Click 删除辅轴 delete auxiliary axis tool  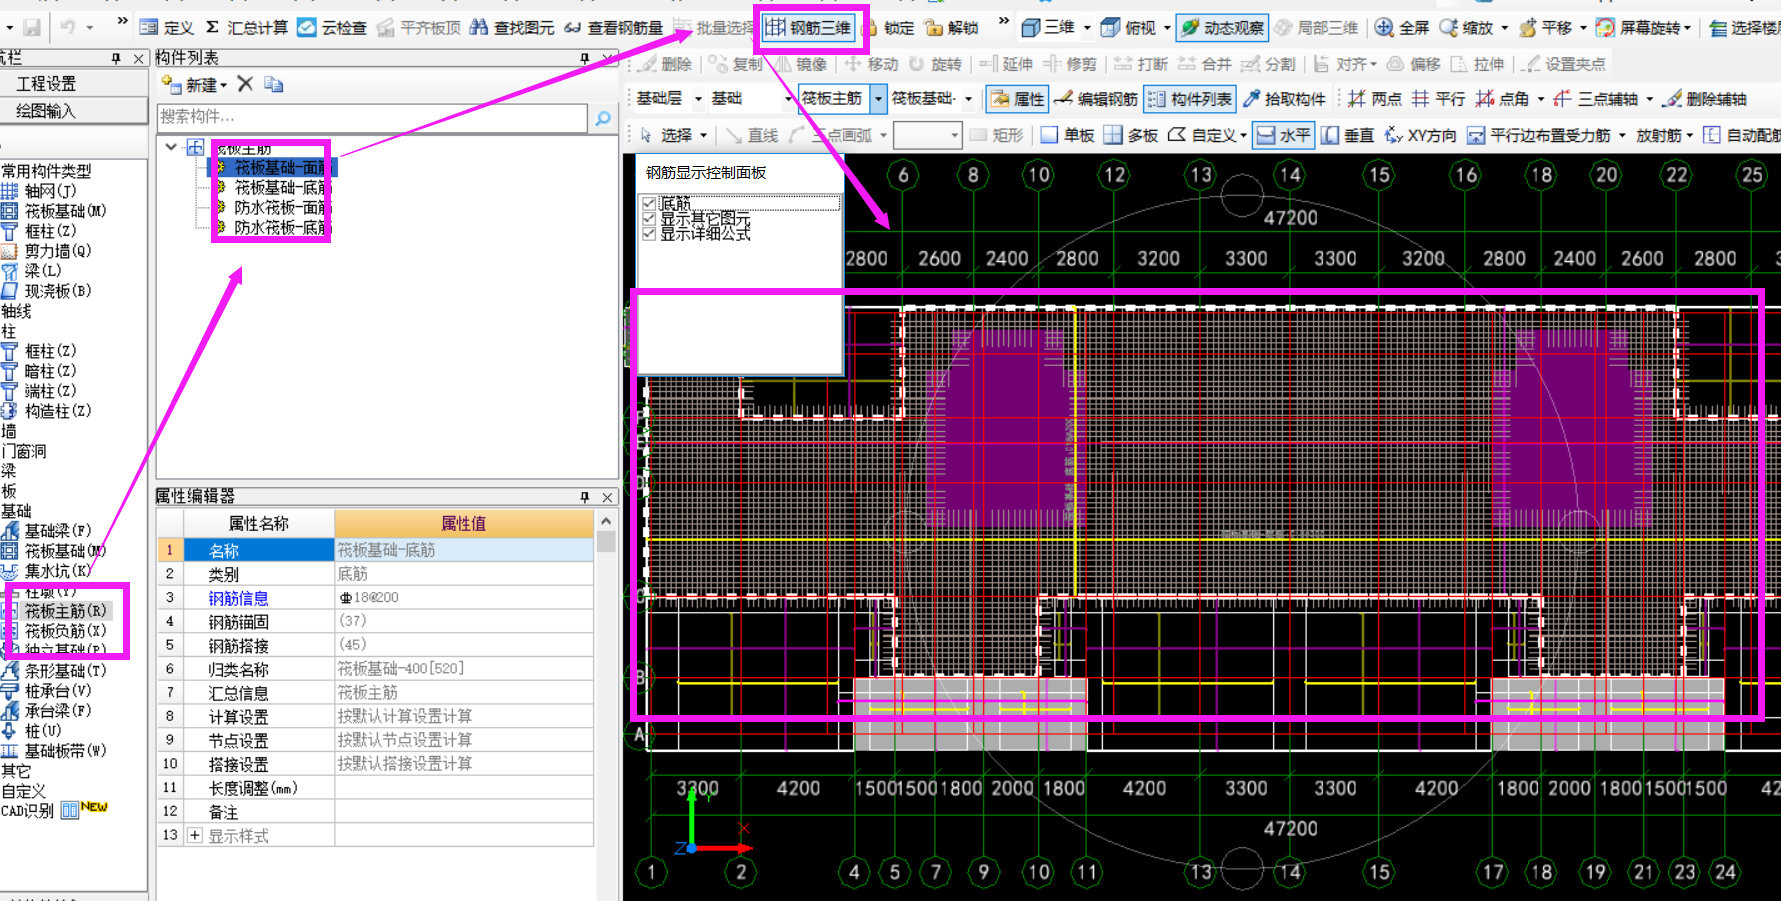(1706, 98)
